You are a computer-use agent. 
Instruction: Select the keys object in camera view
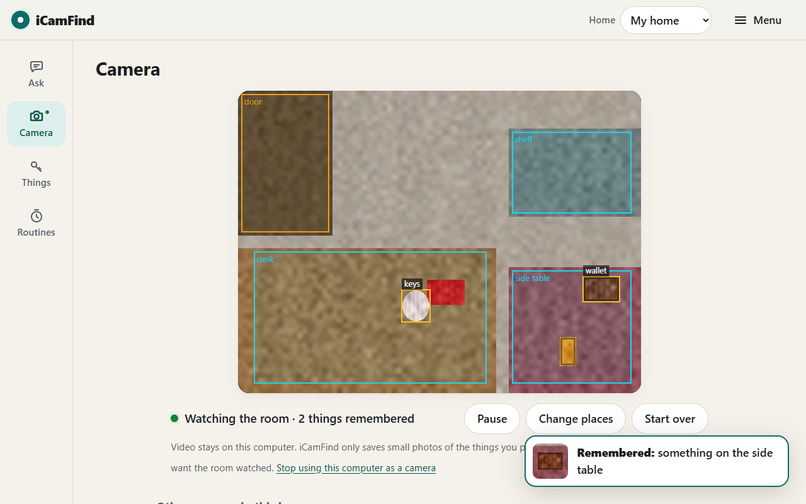point(415,306)
